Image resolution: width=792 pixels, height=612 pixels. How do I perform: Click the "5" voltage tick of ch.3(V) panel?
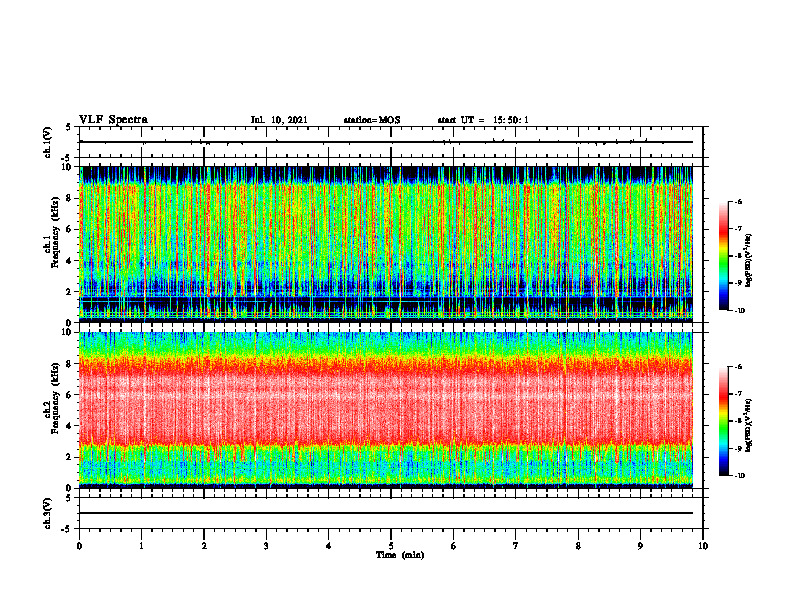pos(68,498)
